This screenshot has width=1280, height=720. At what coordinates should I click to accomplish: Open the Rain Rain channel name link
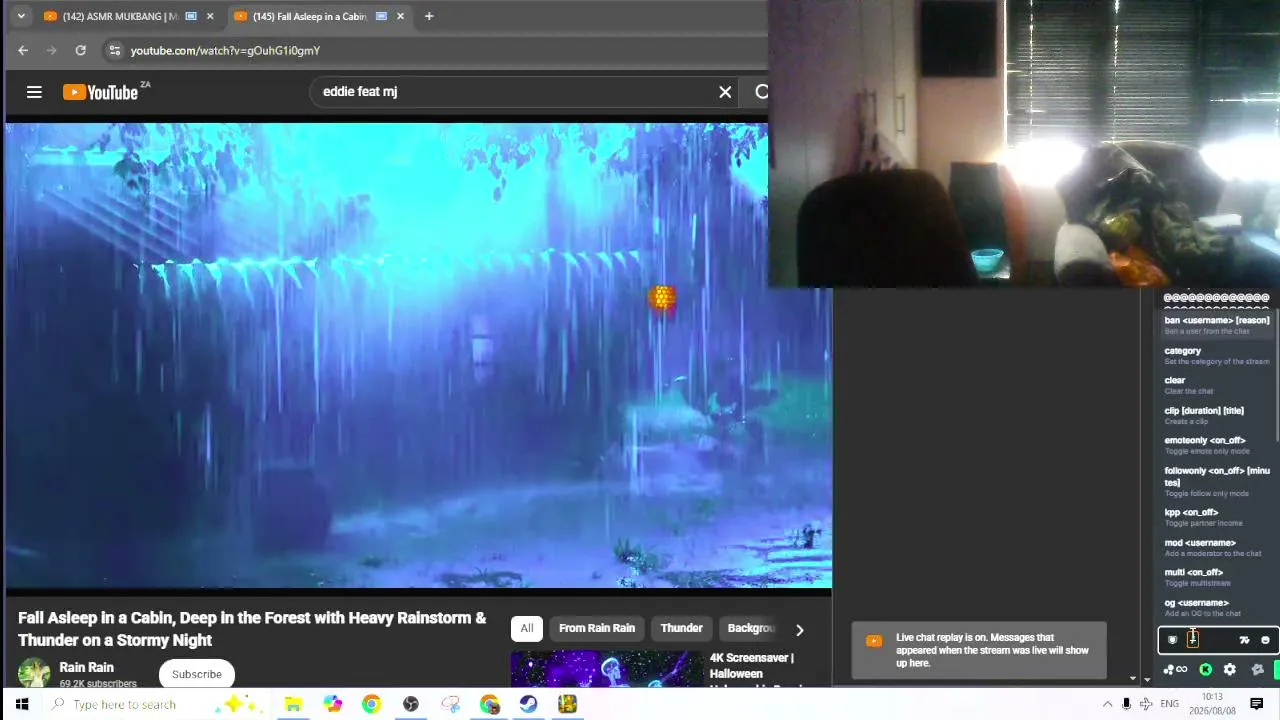click(x=86, y=667)
